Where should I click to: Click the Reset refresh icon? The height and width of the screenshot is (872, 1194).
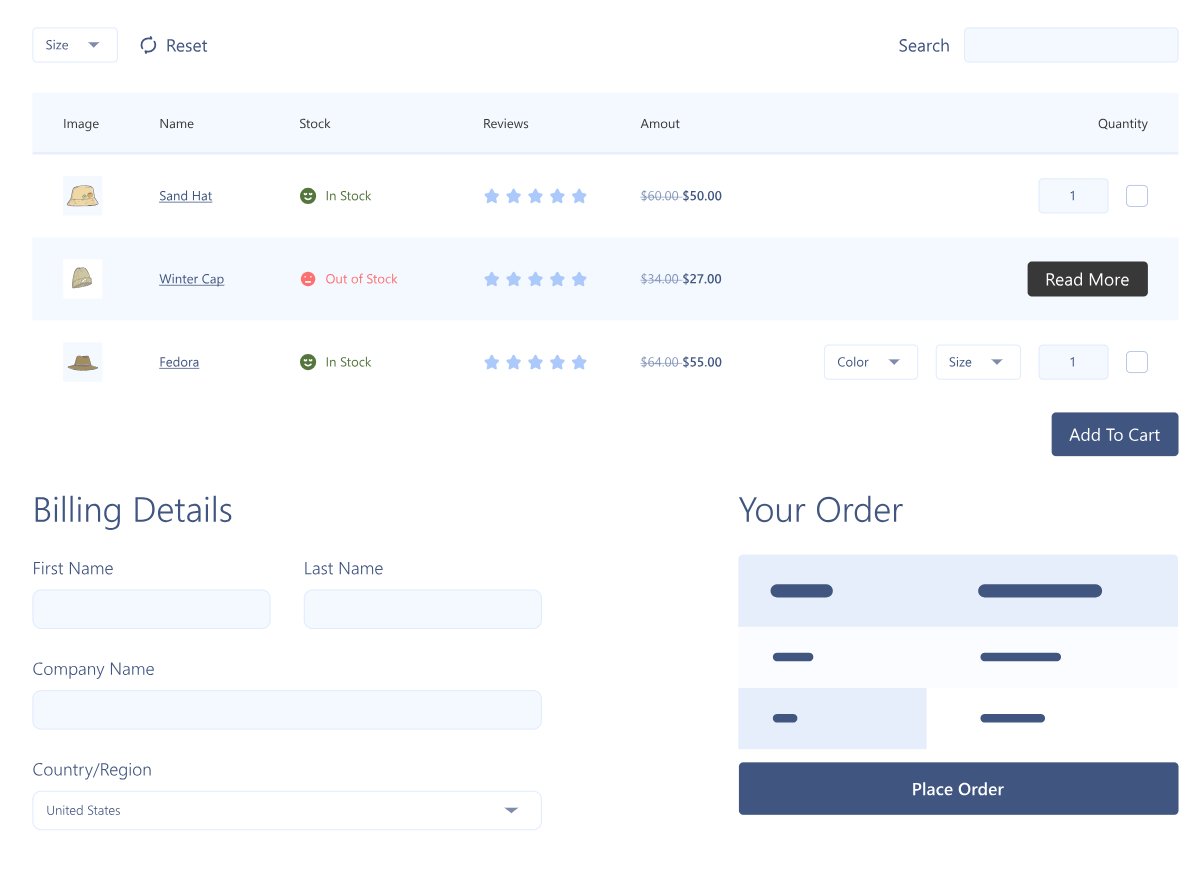(148, 45)
